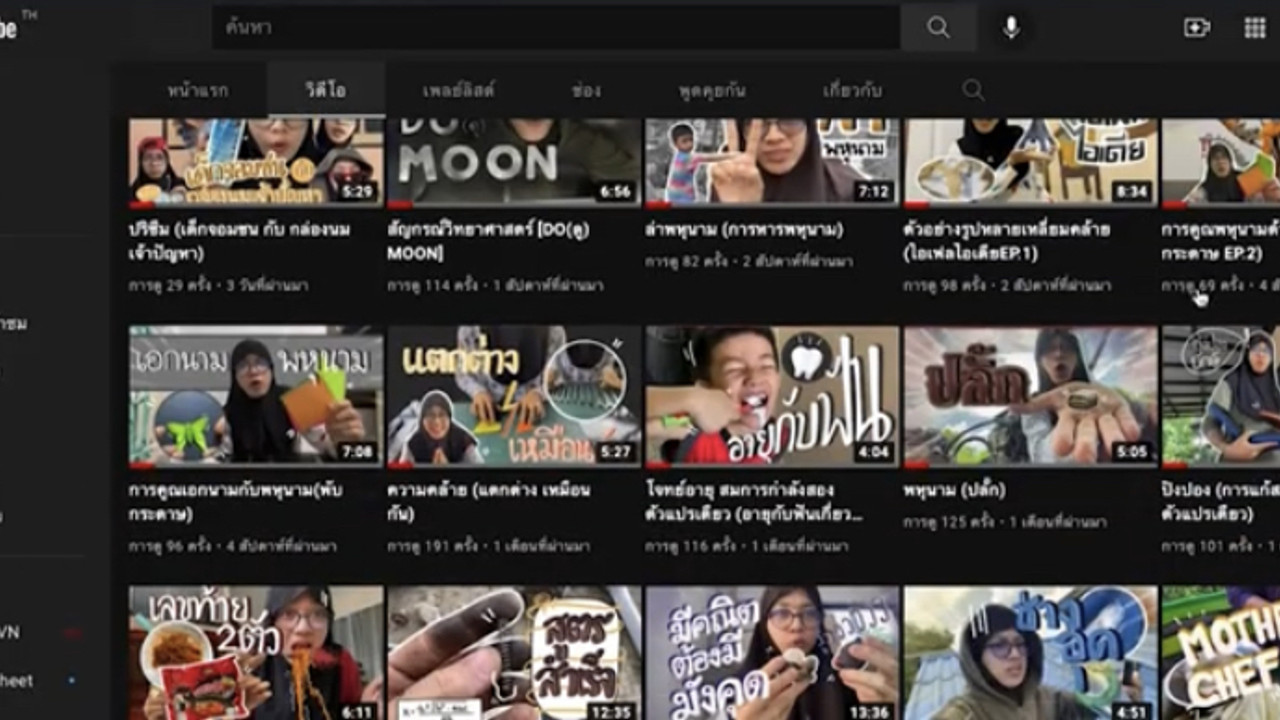The image size is (1280, 720).
Task: Open the 5:29 duration video thumbnail
Action: (x=256, y=162)
